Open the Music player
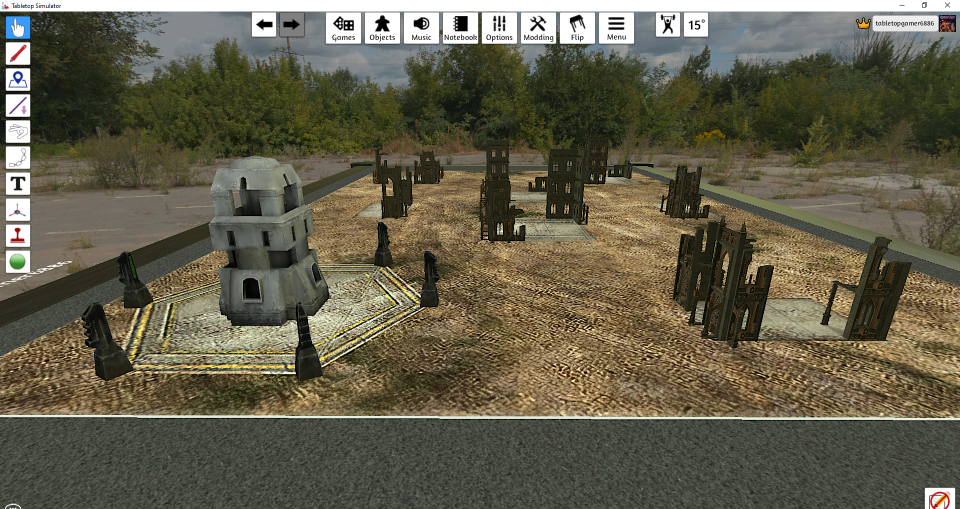 pyautogui.click(x=421, y=28)
